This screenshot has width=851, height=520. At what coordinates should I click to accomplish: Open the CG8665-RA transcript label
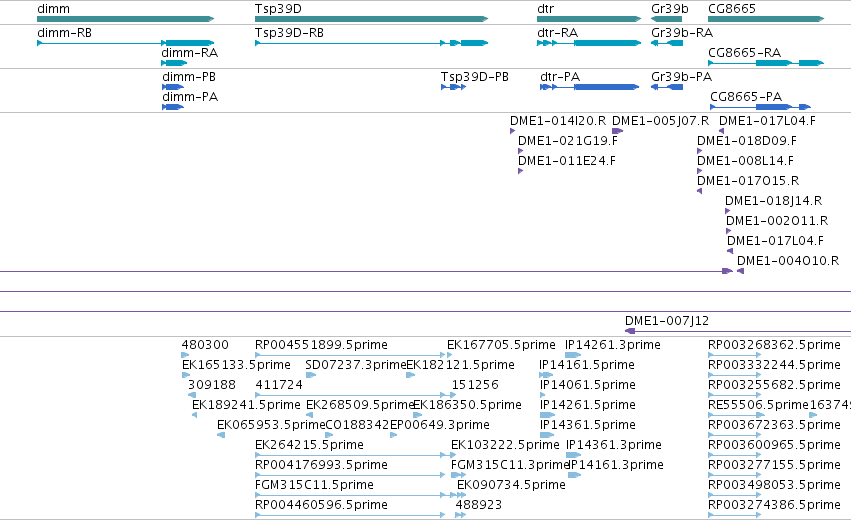[x=744, y=53]
